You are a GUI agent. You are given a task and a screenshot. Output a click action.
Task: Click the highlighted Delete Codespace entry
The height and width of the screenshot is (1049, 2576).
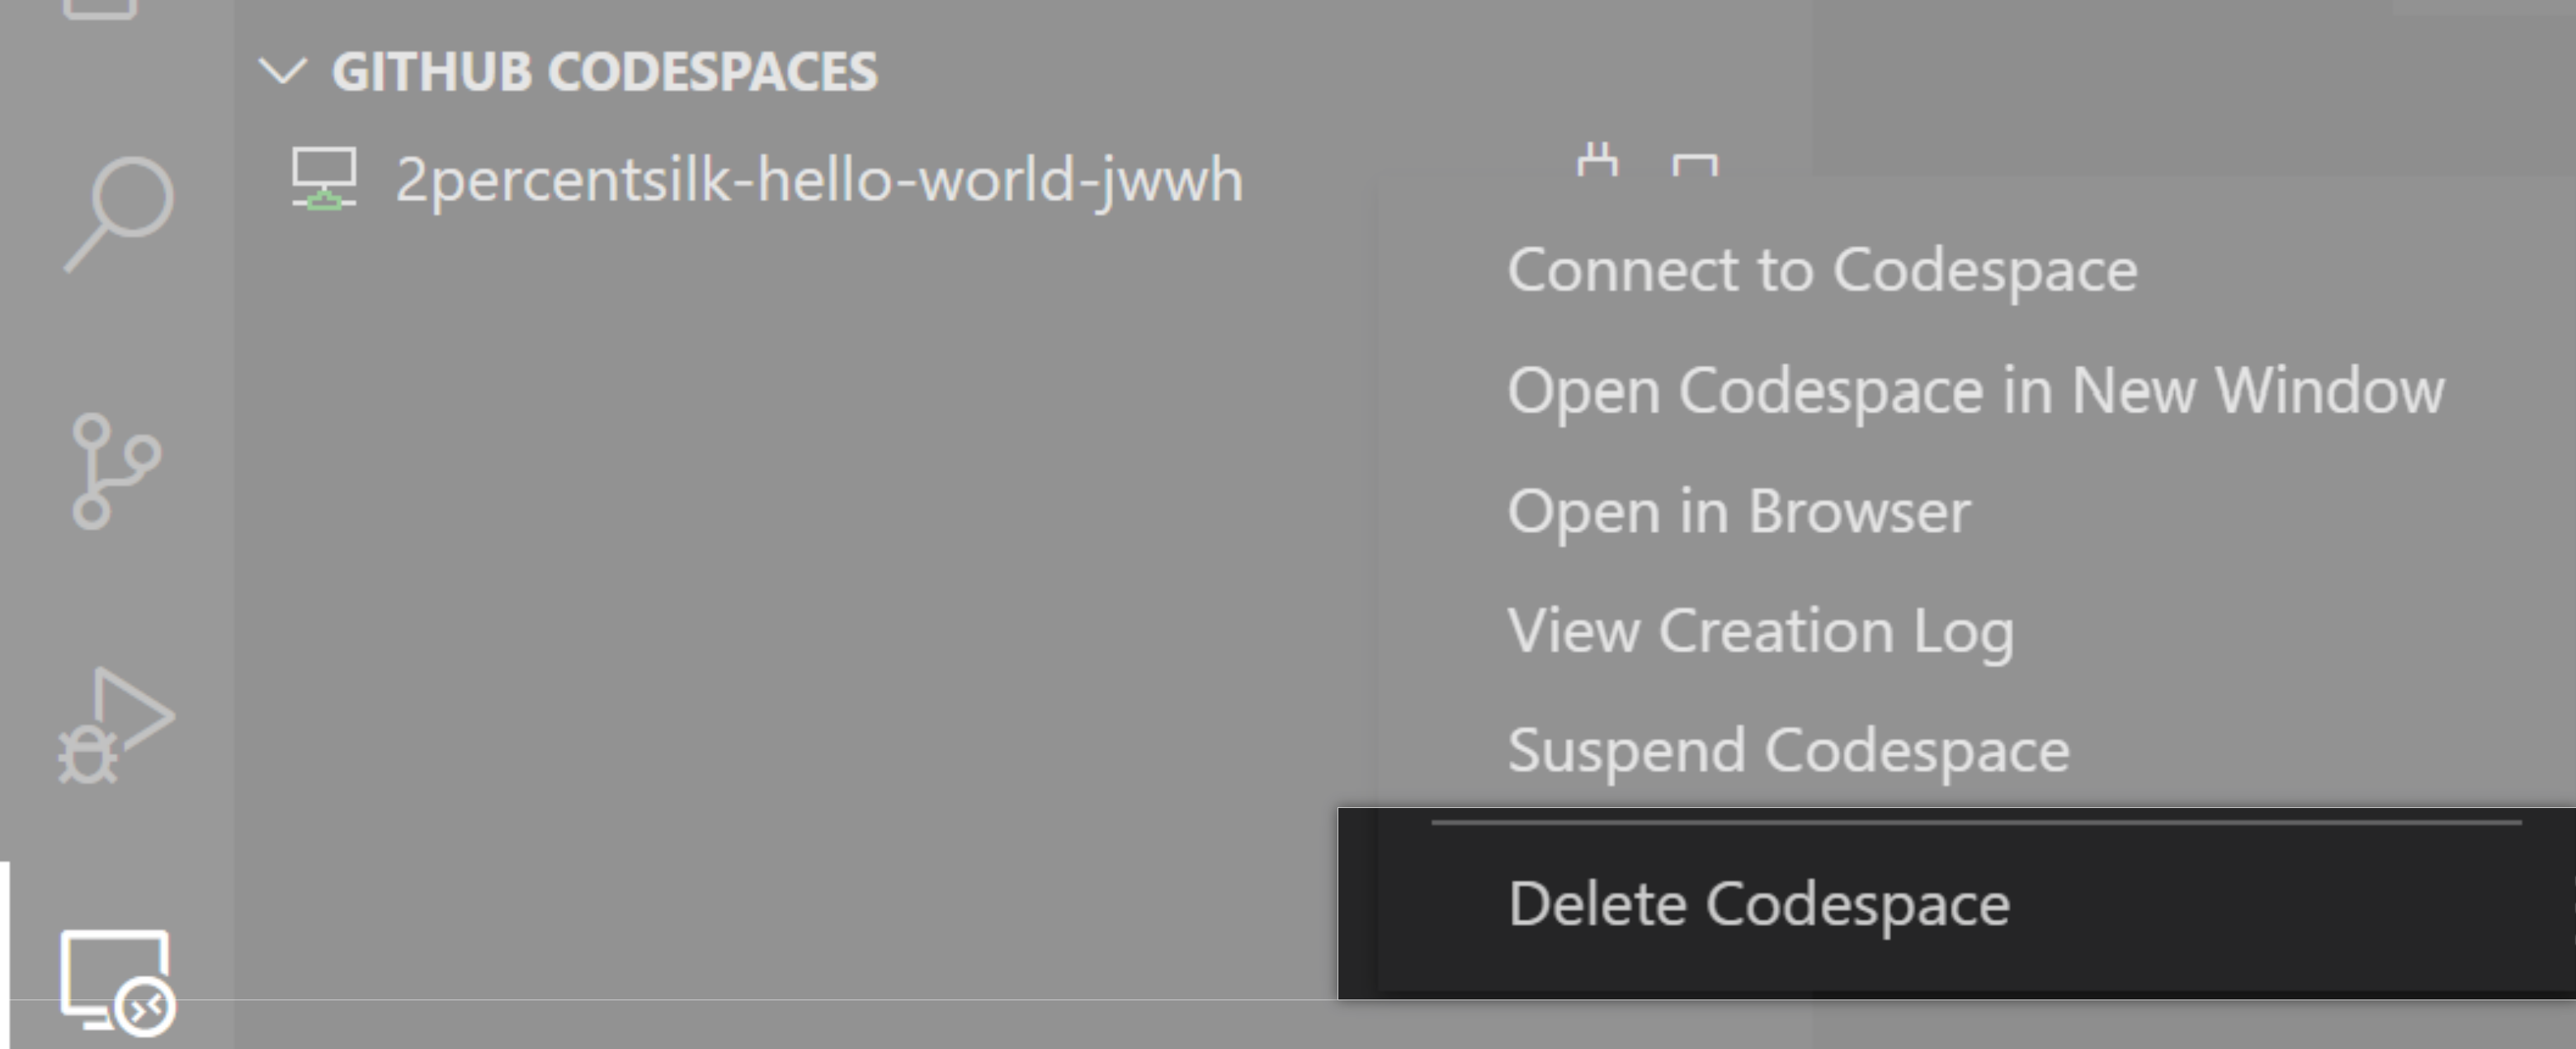click(1760, 903)
